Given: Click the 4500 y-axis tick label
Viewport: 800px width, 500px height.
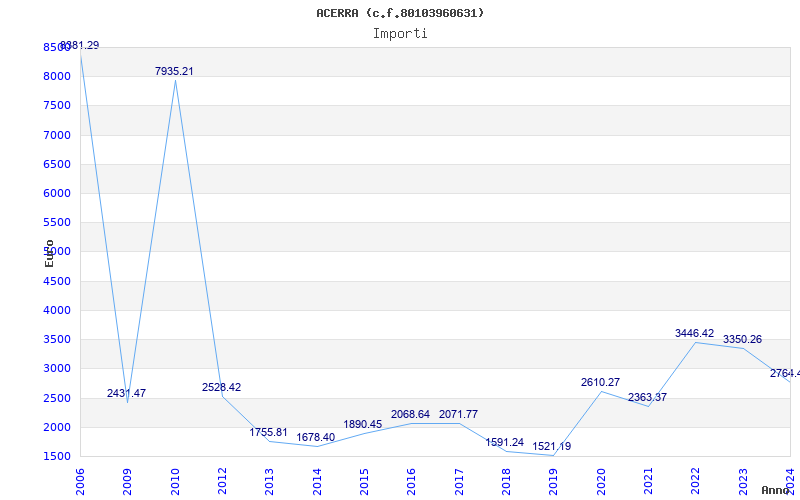Looking at the screenshot, I should 57,281.
